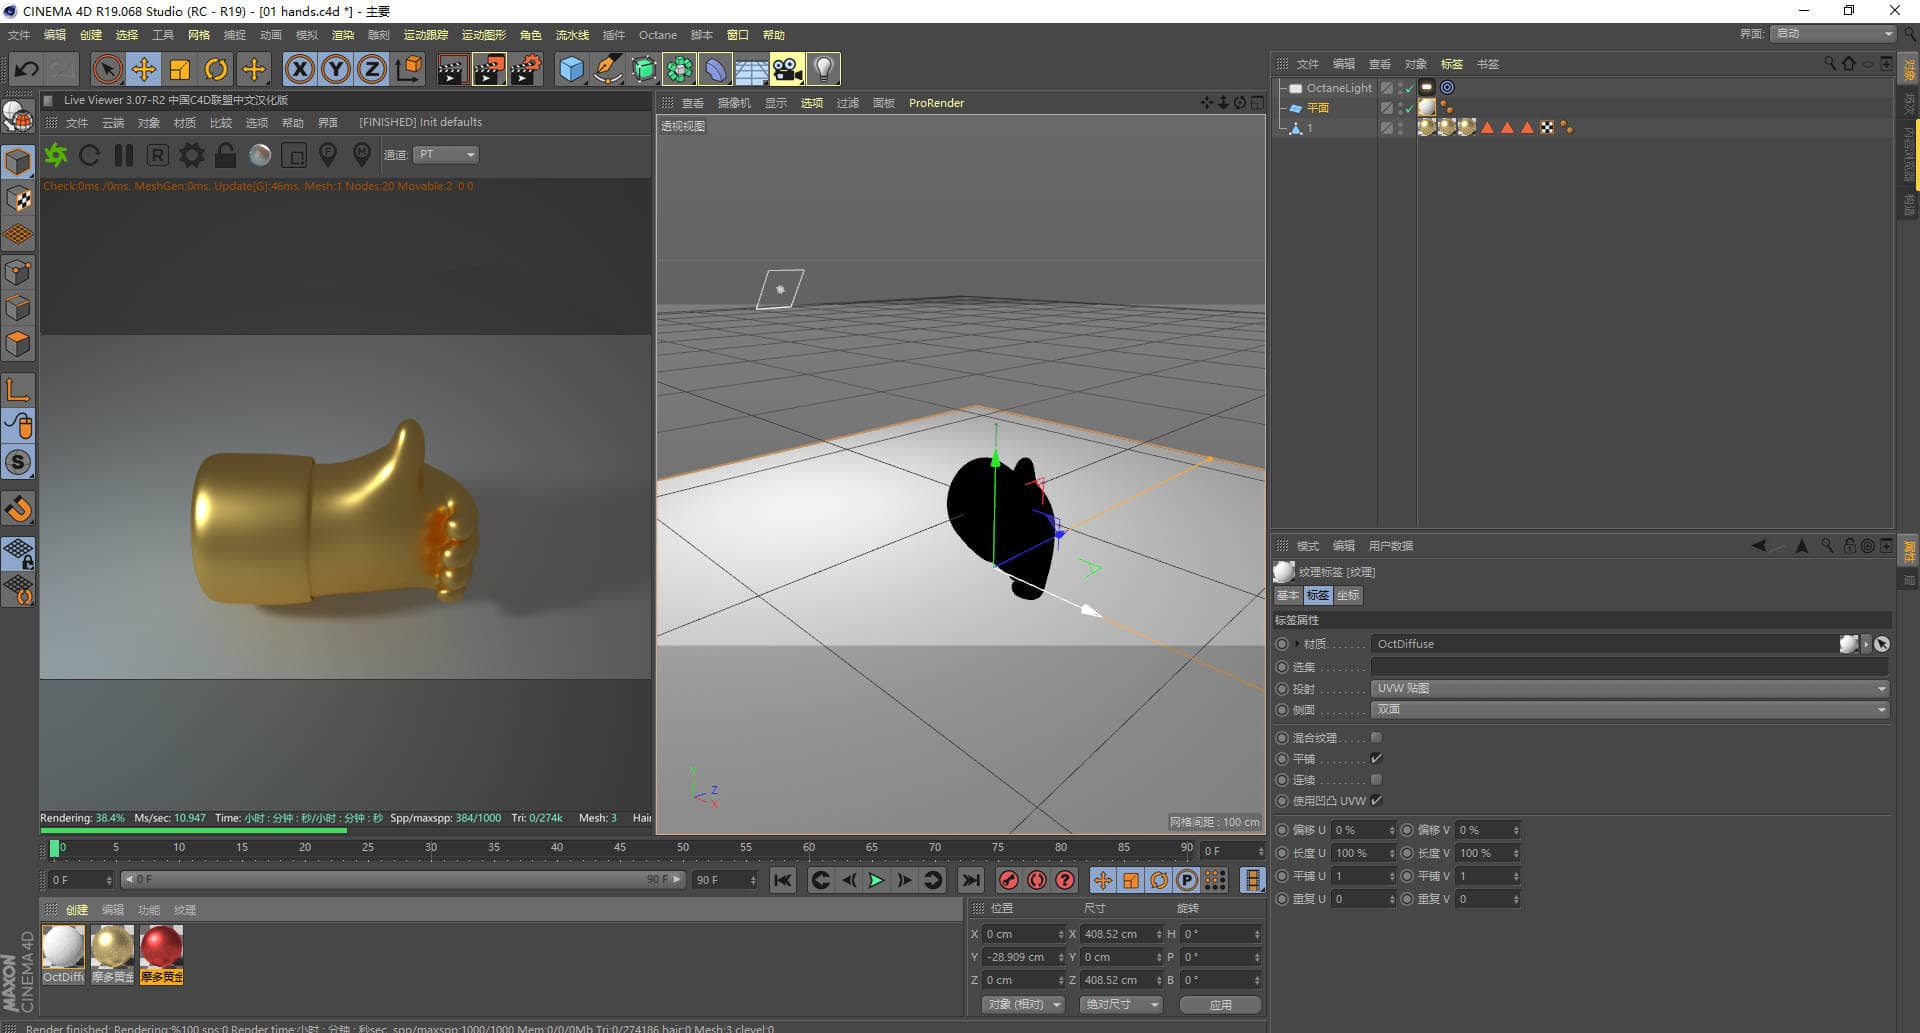The image size is (1920, 1033).
Task: Click the record keyframe button
Action: 1009,880
